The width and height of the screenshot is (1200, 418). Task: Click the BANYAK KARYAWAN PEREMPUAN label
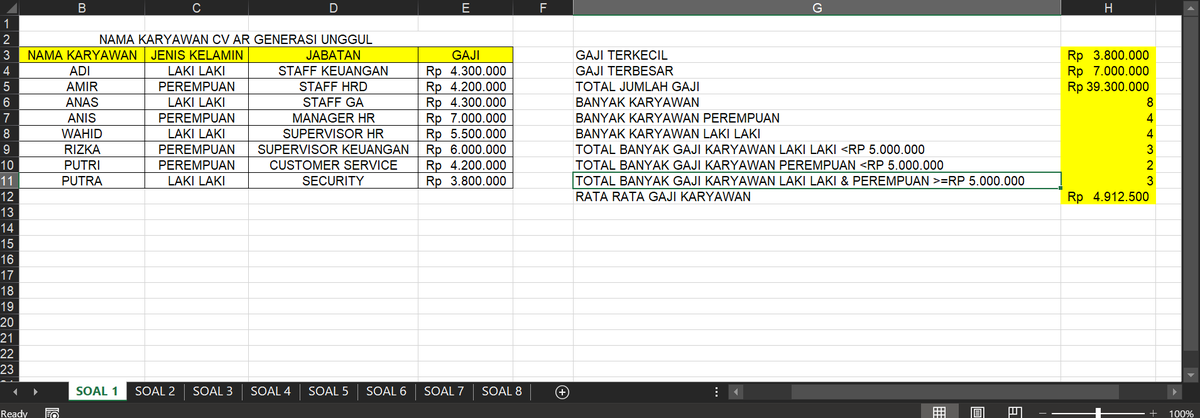(678, 119)
